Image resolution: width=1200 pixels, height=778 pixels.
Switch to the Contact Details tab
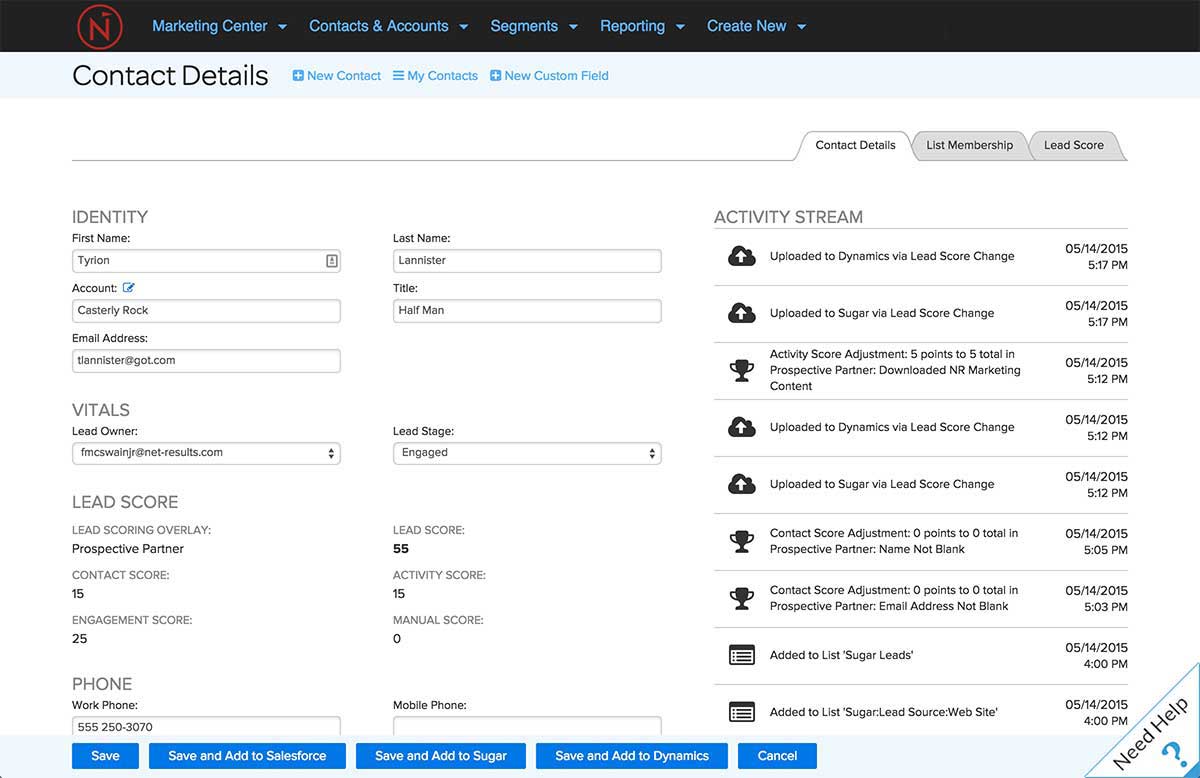[855, 145]
